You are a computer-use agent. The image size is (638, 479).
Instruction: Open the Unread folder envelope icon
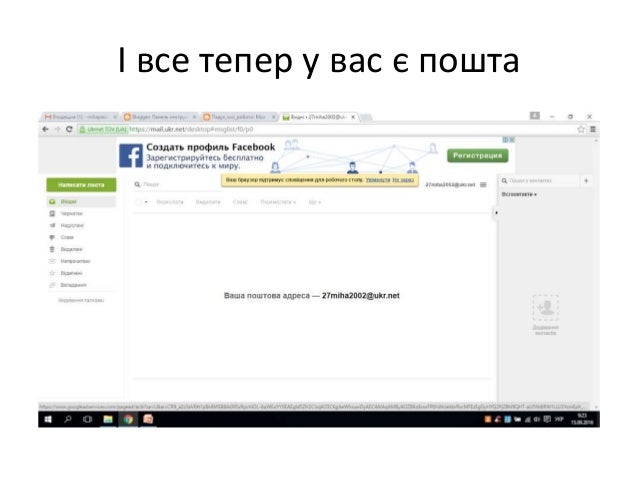pyautogui.click(x=52, y=261)
